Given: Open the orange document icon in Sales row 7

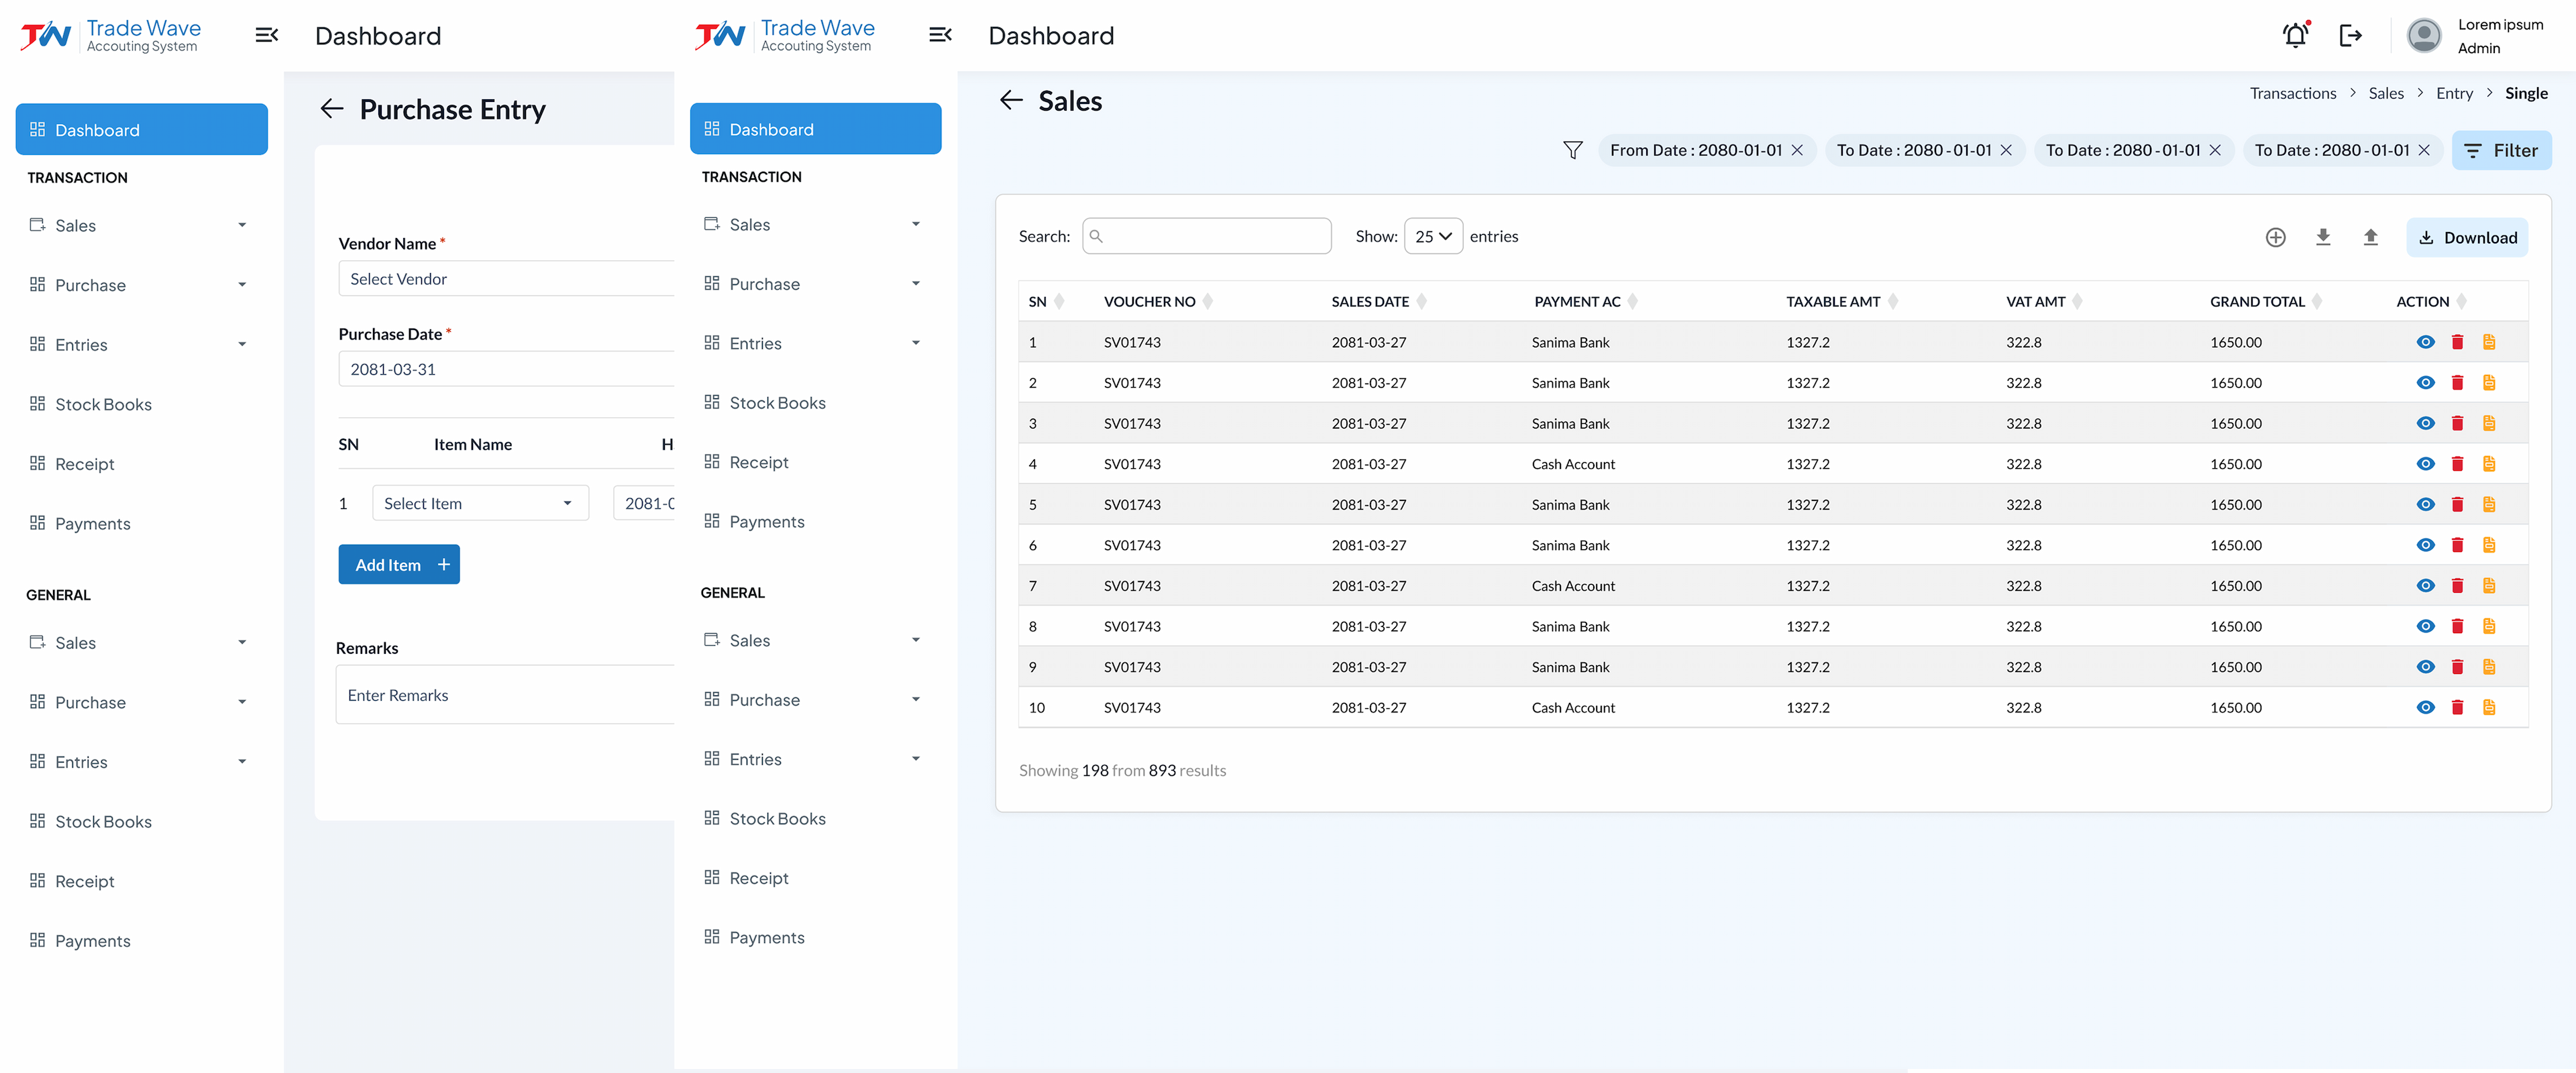Looking at the screenshot, I should [2489, 586].
